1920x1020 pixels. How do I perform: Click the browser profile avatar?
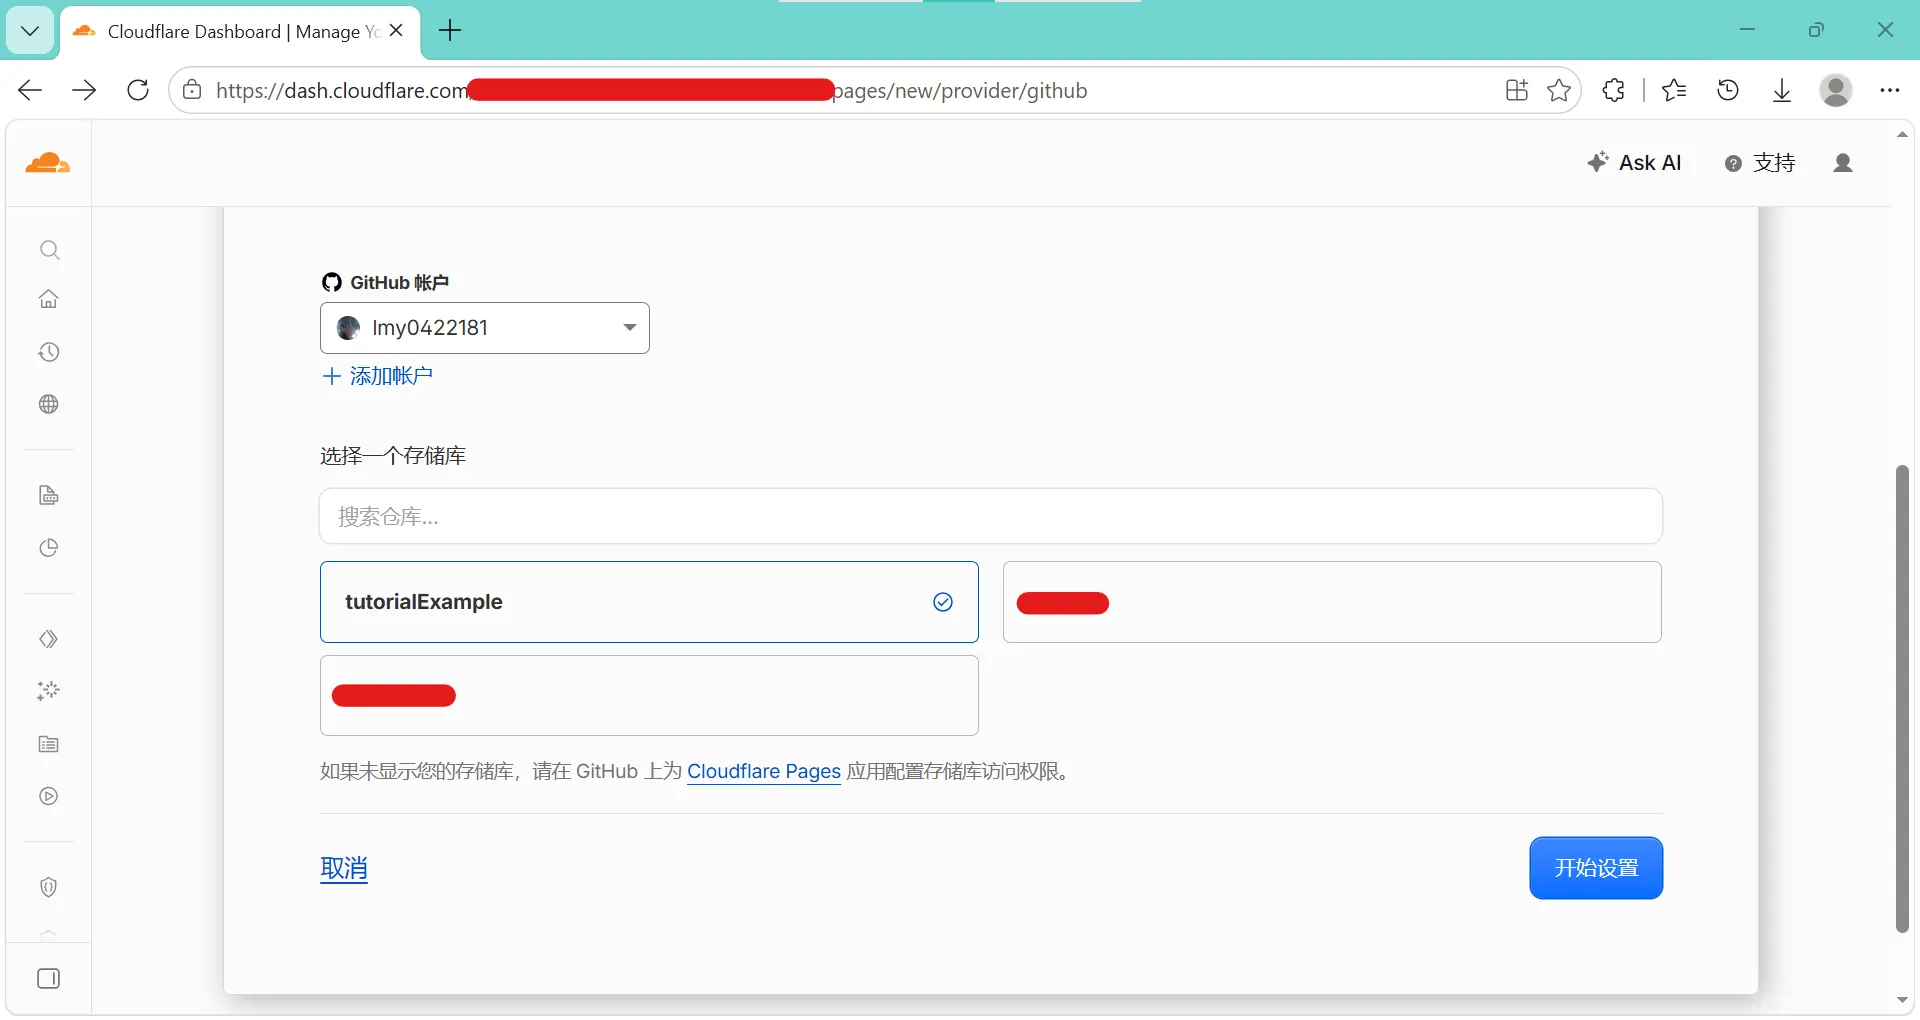1836,90
